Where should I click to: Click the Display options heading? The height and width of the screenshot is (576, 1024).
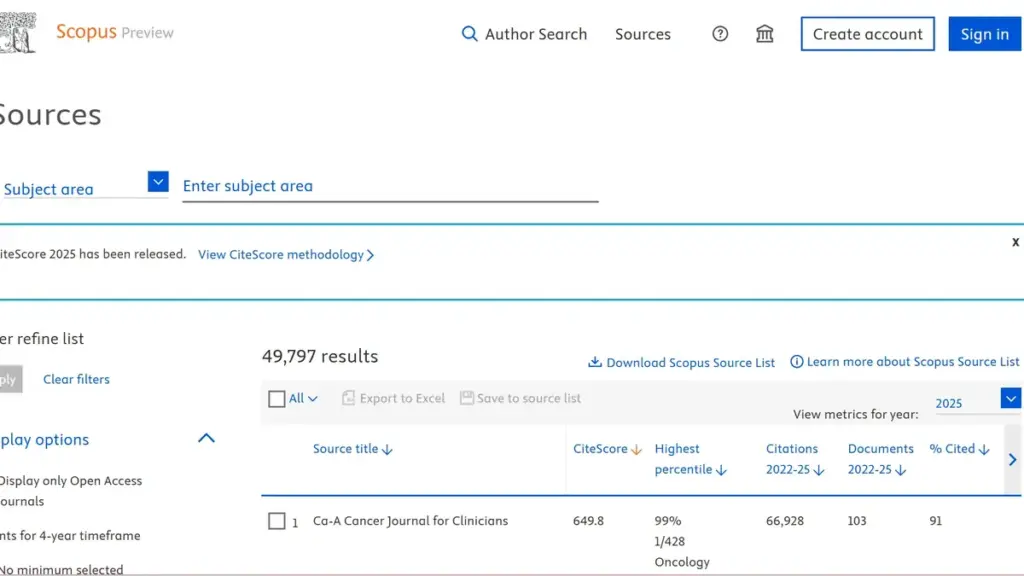[44, 440]
